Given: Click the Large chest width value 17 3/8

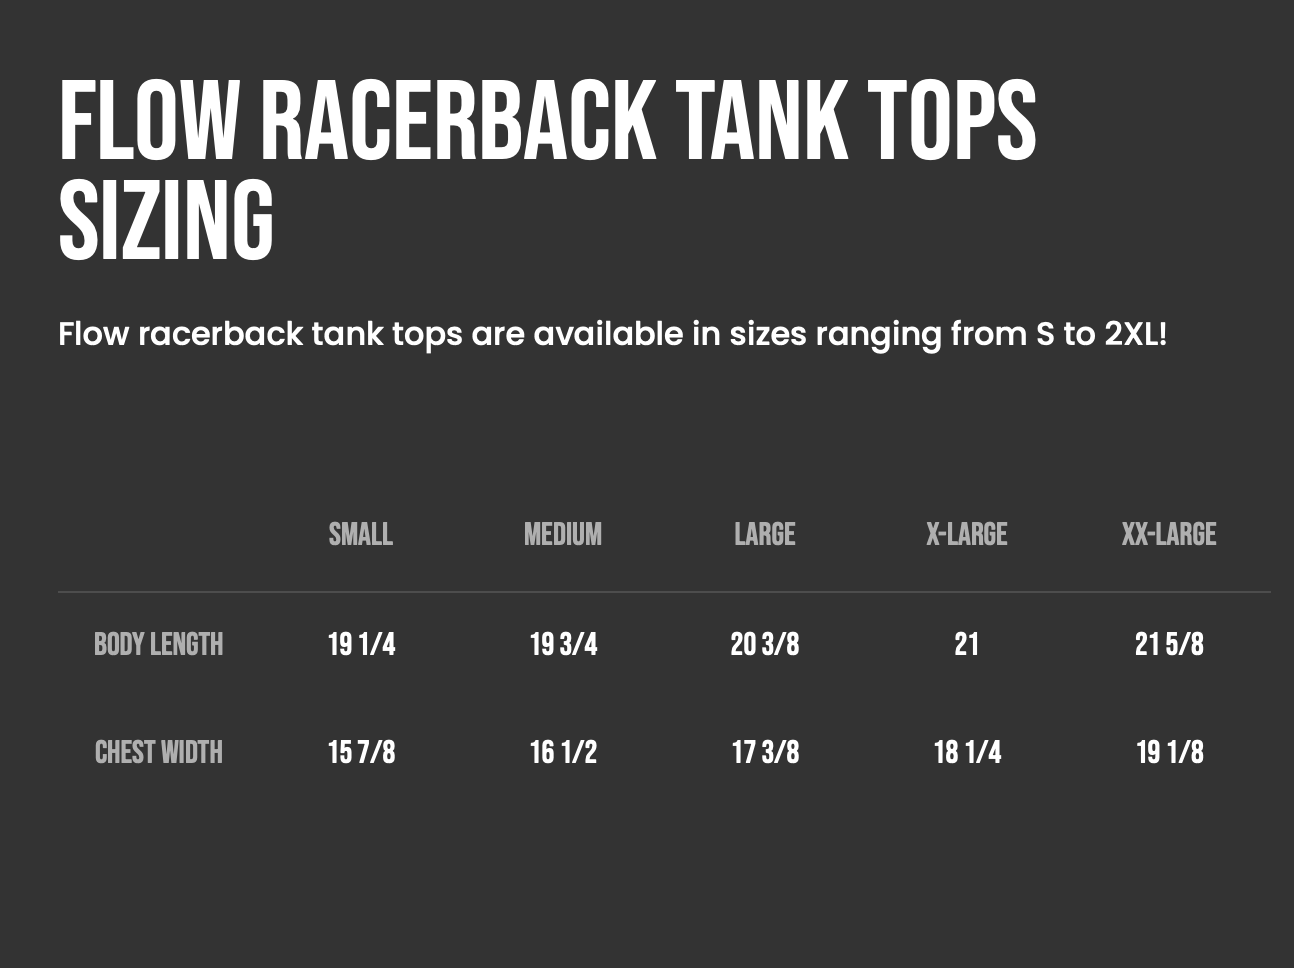Looking at the screenshot, I should point(765,753).
